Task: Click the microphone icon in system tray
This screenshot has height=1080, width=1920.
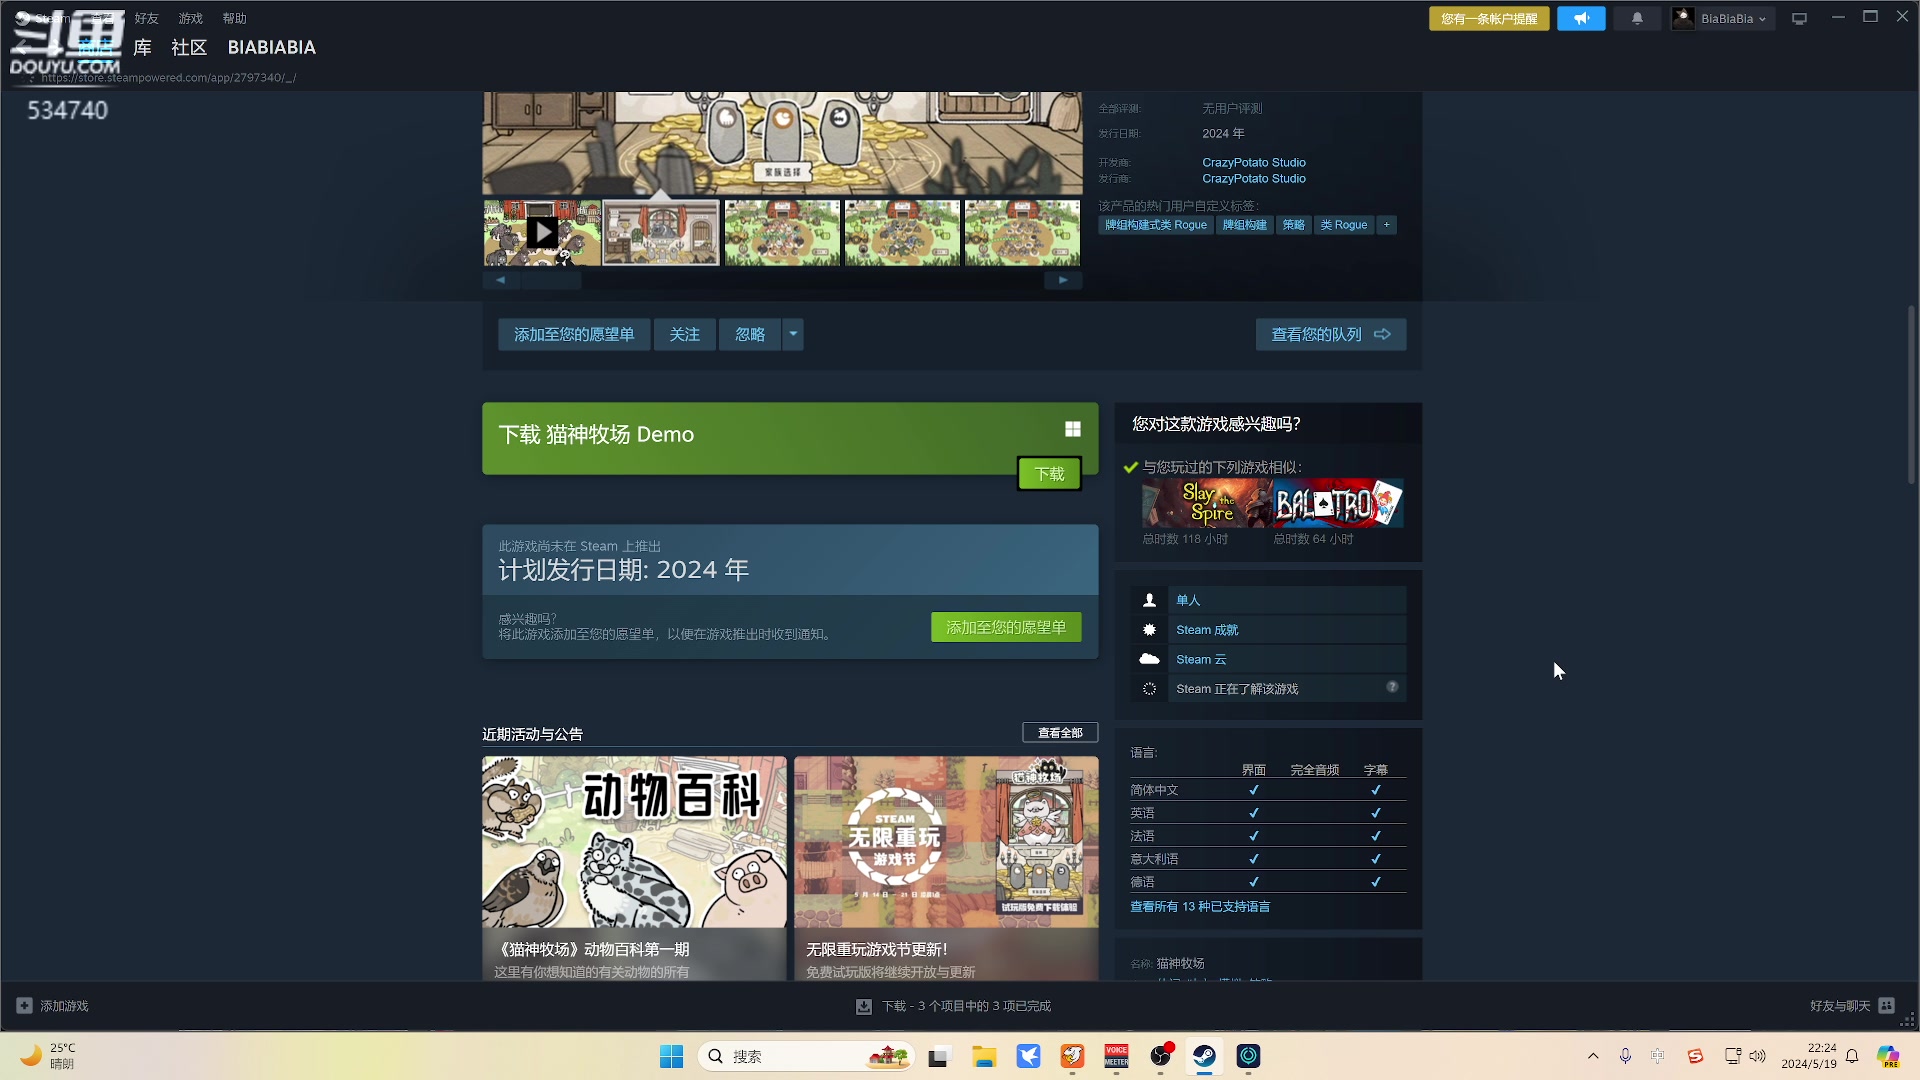Action: tap(1625, 1056)
